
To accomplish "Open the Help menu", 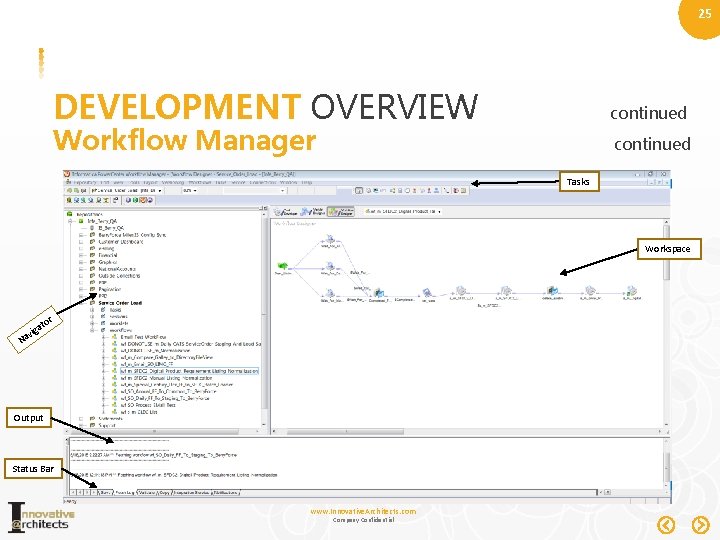I will point(307,182).
